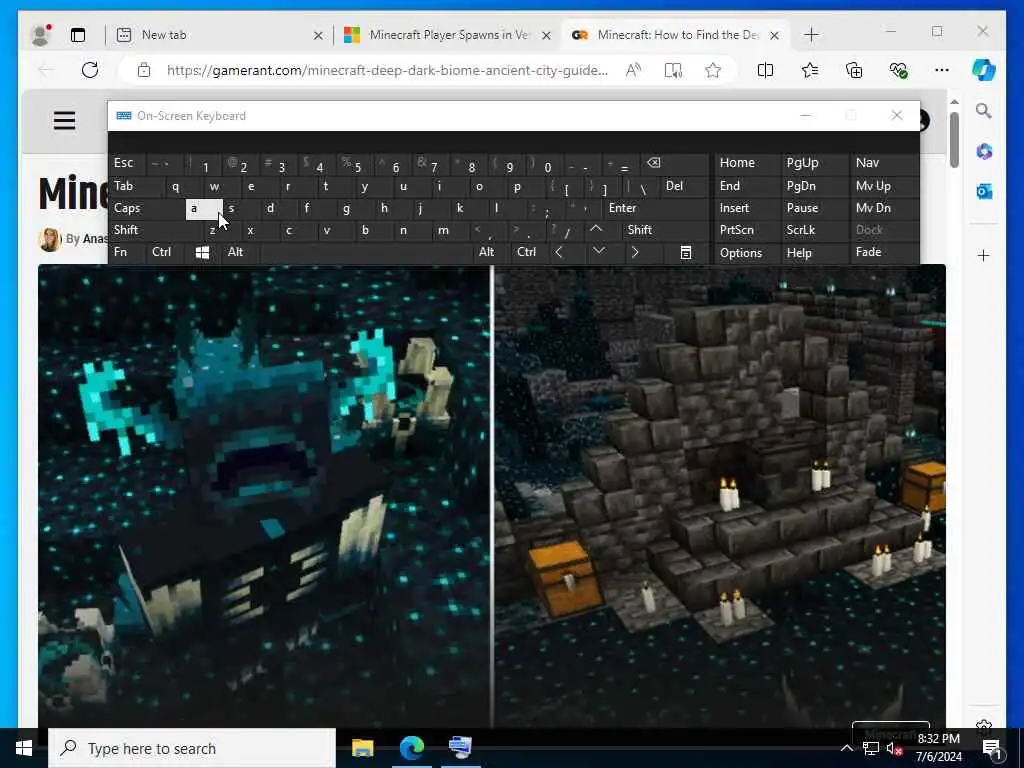Toggle the Caps key on keyboard

click(x=147, y=208)
